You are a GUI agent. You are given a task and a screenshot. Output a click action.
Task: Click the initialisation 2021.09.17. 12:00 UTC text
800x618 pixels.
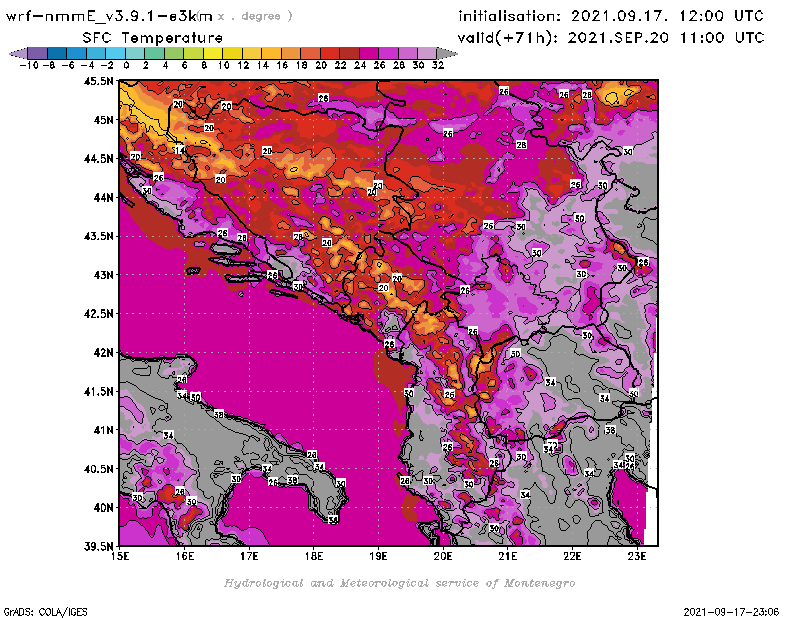611,16
